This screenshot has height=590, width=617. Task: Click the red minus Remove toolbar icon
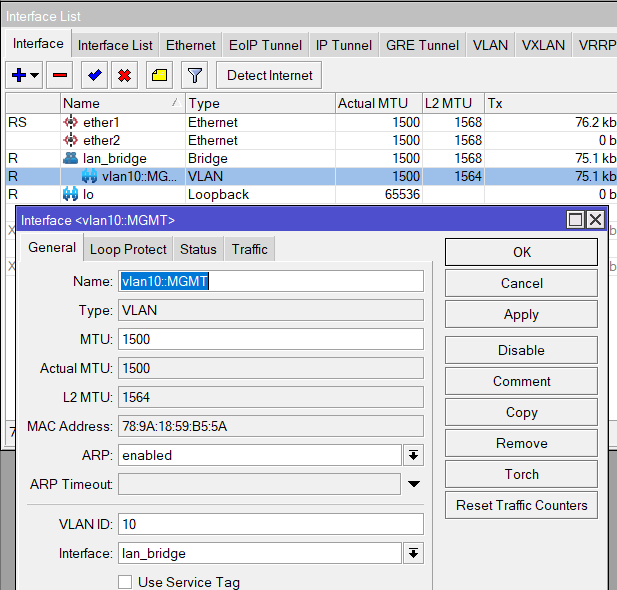pos(59,75)
